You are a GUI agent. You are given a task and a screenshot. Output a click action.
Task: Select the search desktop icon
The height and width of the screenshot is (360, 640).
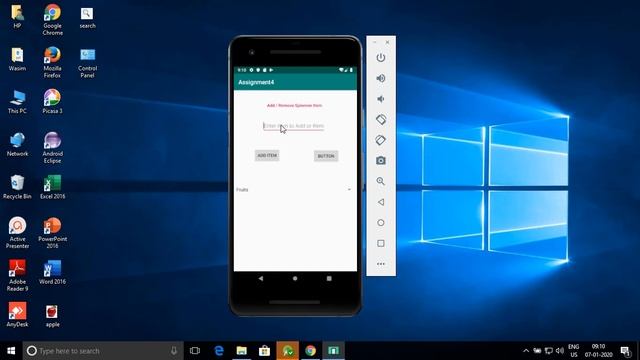point(87,18)
